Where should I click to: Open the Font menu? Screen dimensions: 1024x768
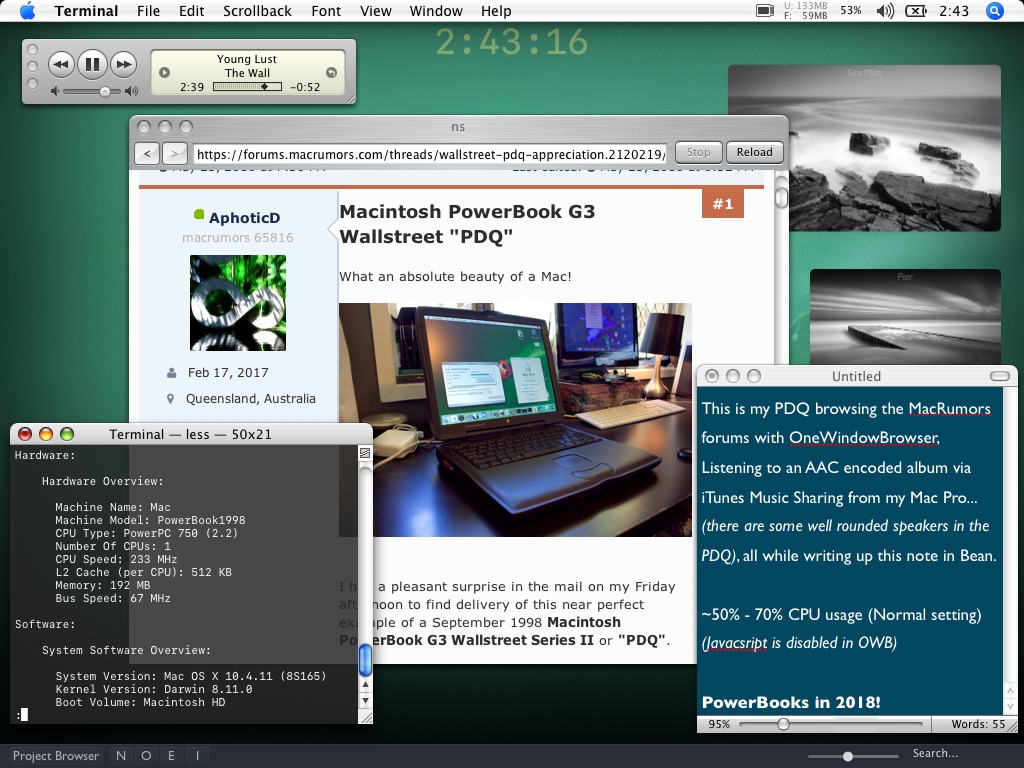(326, 11)
